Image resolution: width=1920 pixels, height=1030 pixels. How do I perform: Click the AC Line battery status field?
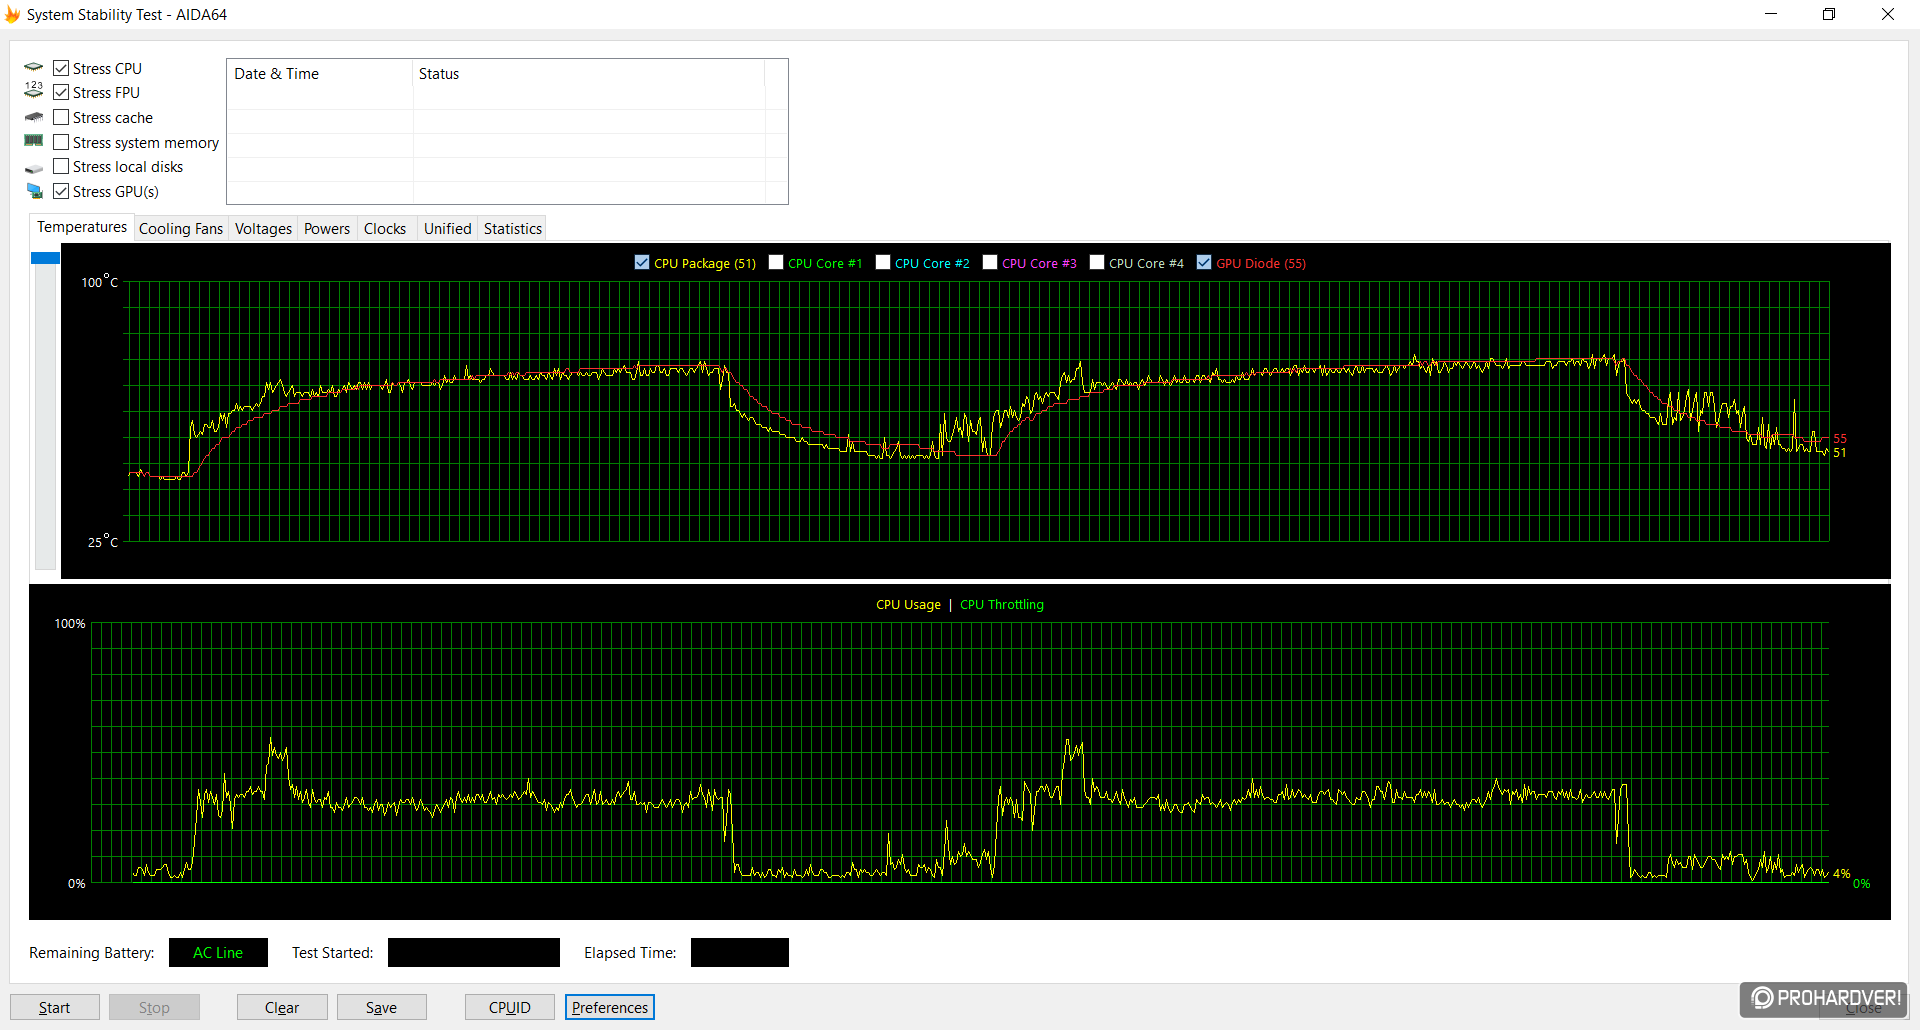218,952
